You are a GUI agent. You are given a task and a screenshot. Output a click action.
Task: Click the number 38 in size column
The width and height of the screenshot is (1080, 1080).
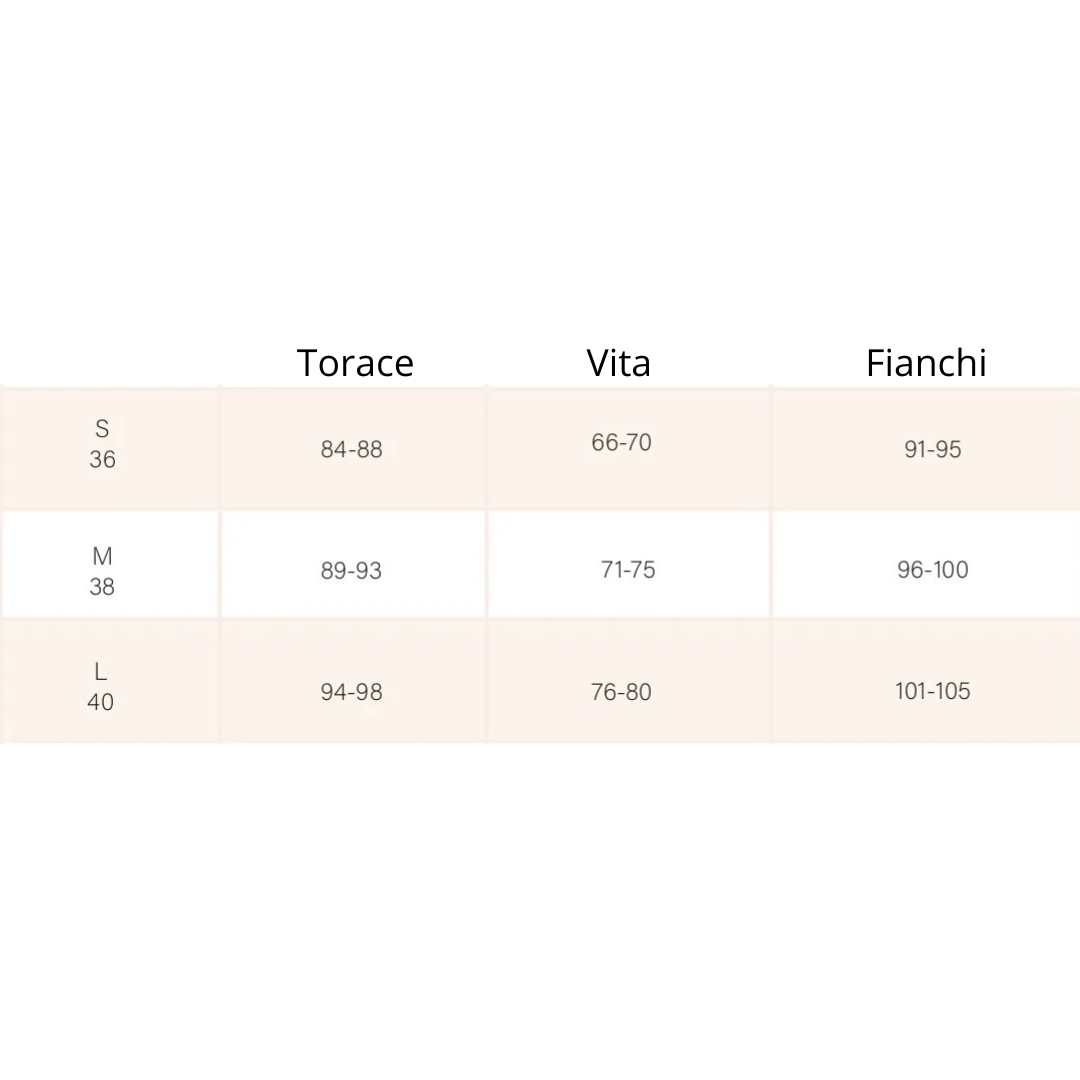coord(102,587)
